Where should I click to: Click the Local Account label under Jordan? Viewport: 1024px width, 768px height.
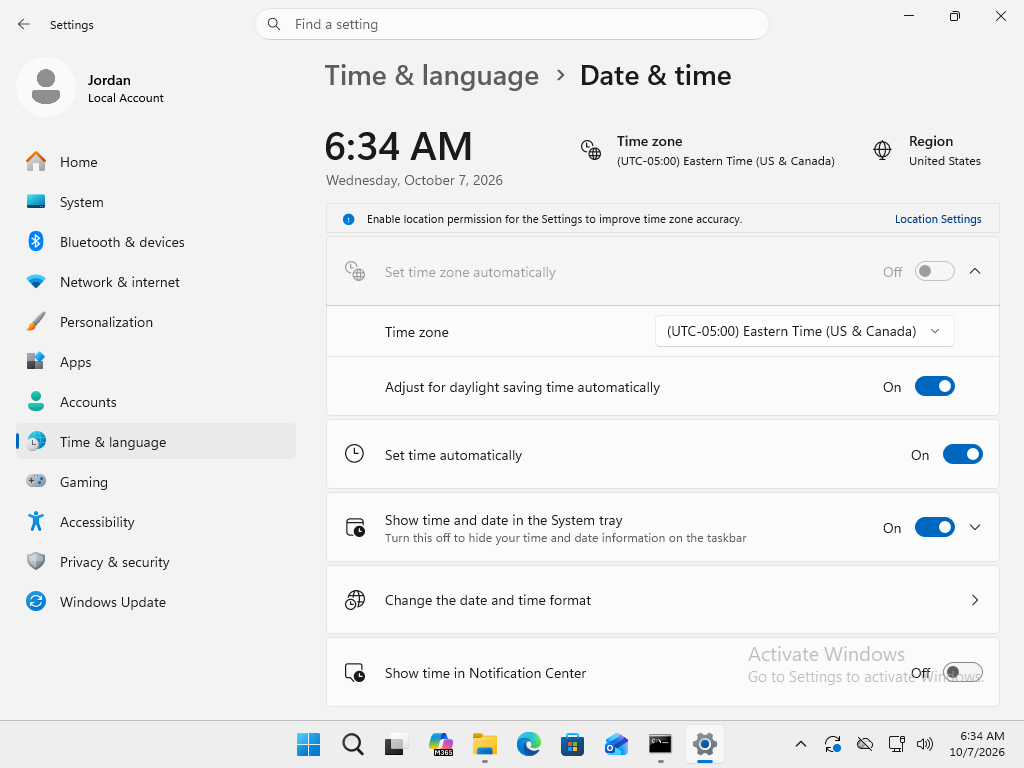126,98
